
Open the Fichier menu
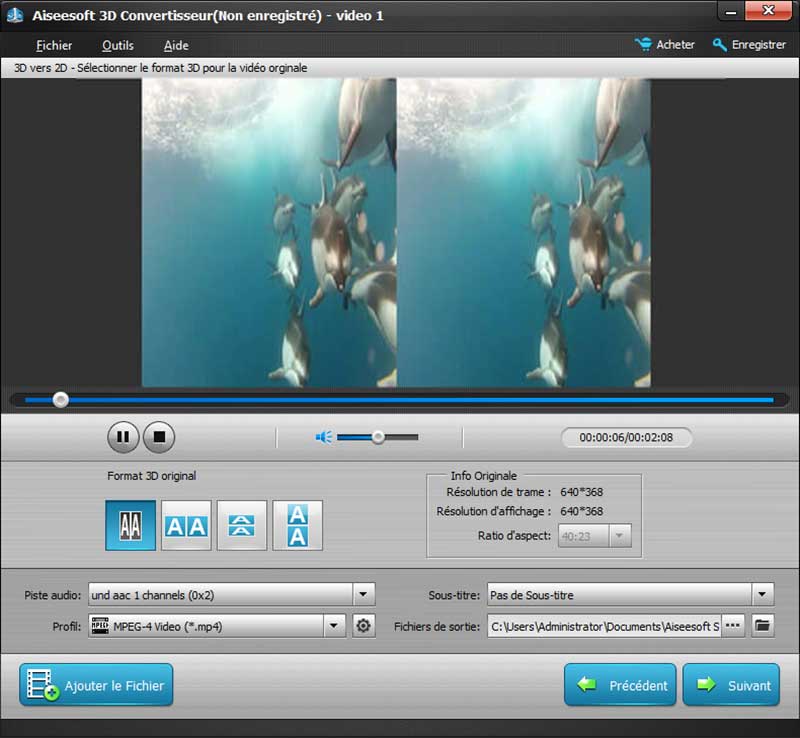(54, 45)
